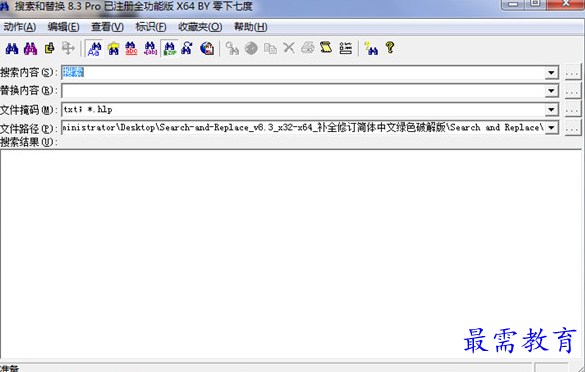The width and height of the screenshot is (585, 372).
Task: Maximize the 搜索和替换 window
Action: pyautogui.click(x=536, y=4)
